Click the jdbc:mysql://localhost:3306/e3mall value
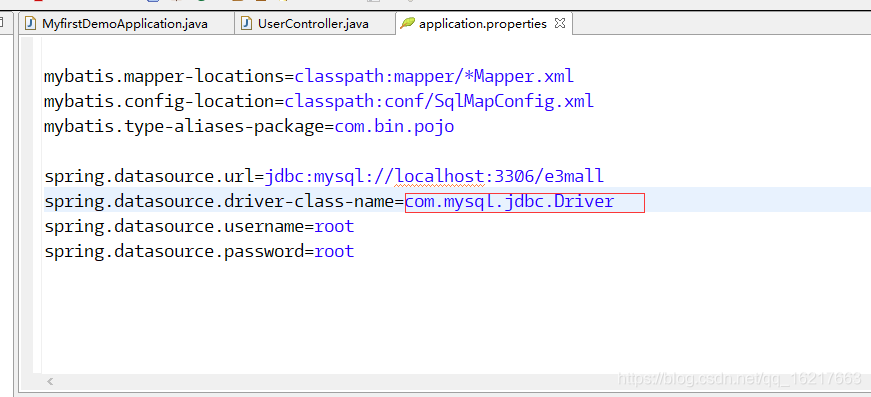The width and height of the screenshot is (871, 397). coord(434,177)
